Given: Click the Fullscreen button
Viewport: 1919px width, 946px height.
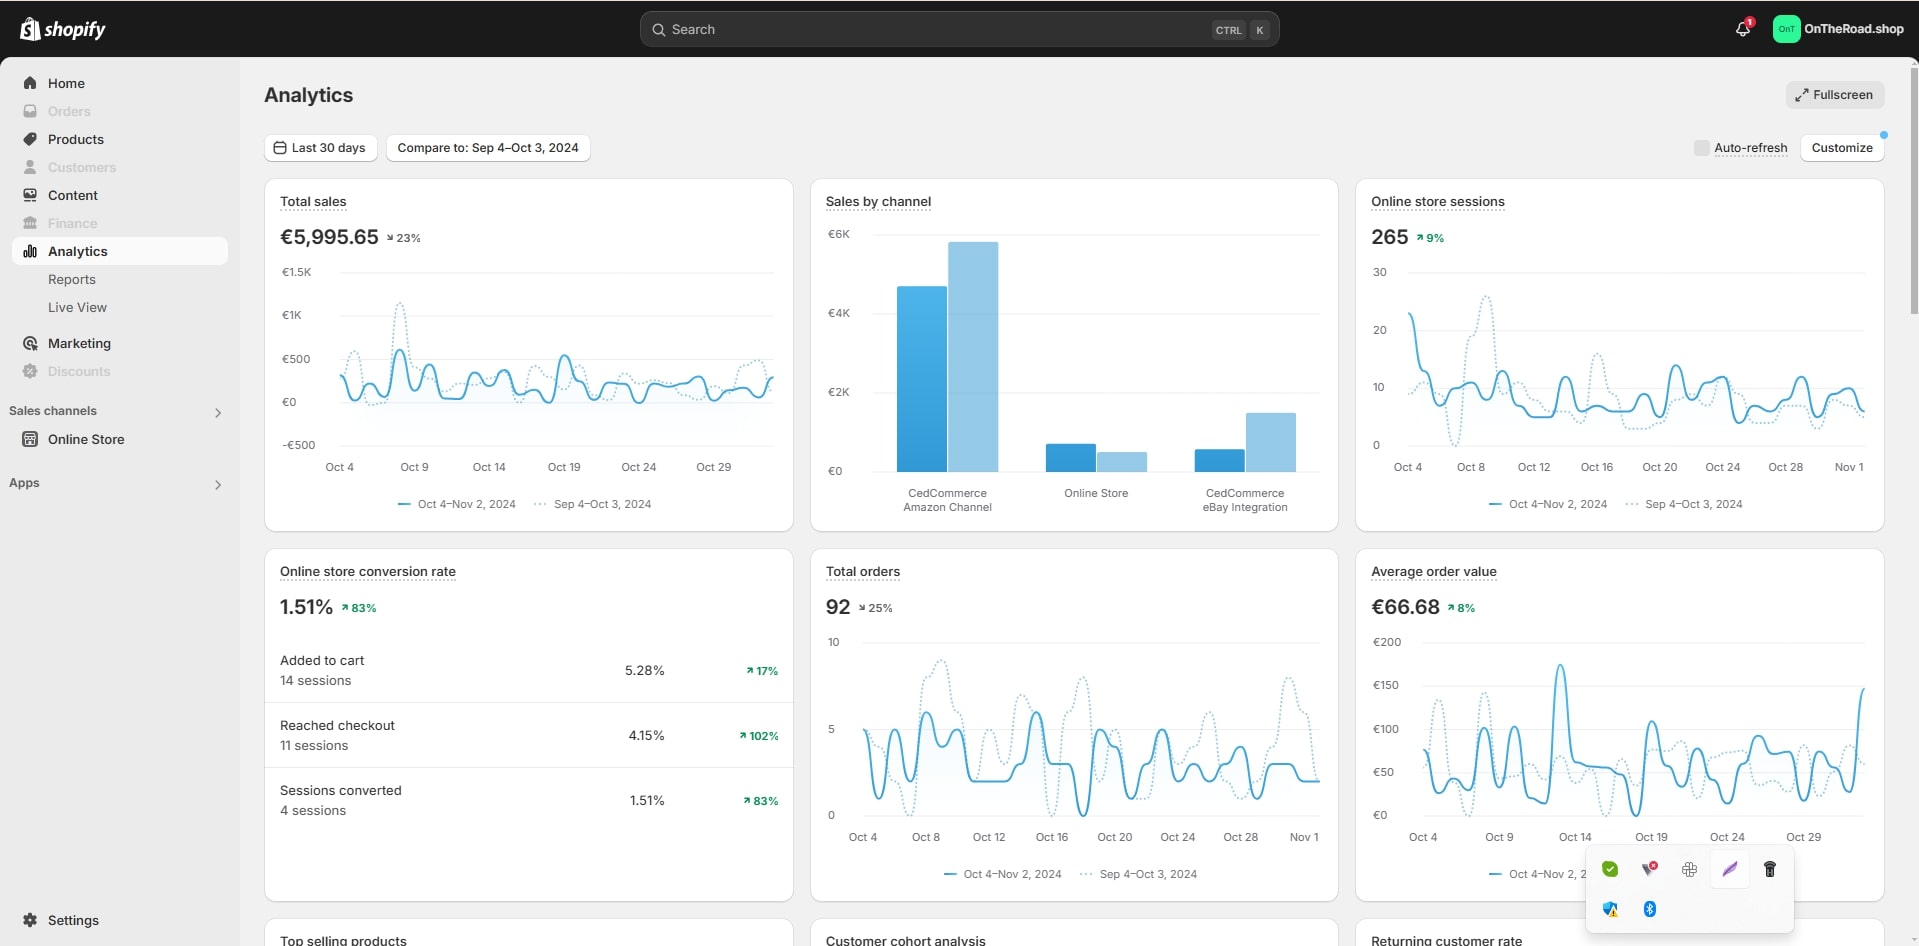Looking at the screenshot, I should pos(1834,95).
